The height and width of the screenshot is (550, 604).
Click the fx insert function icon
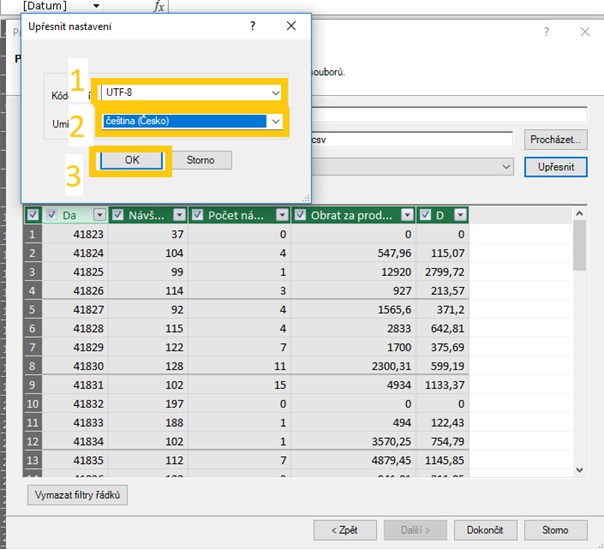coord(159,6)
